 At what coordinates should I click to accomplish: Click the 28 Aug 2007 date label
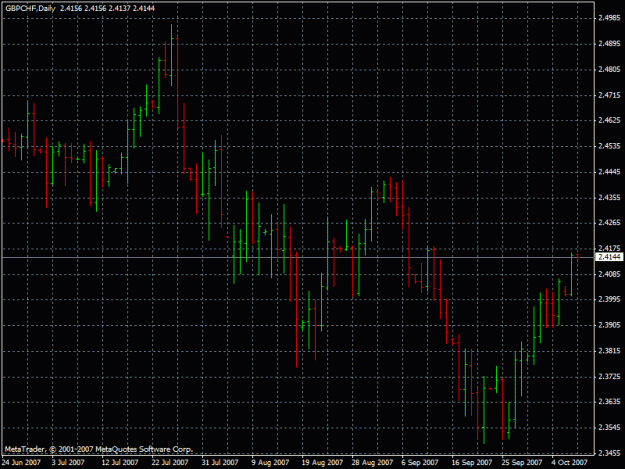372,462
